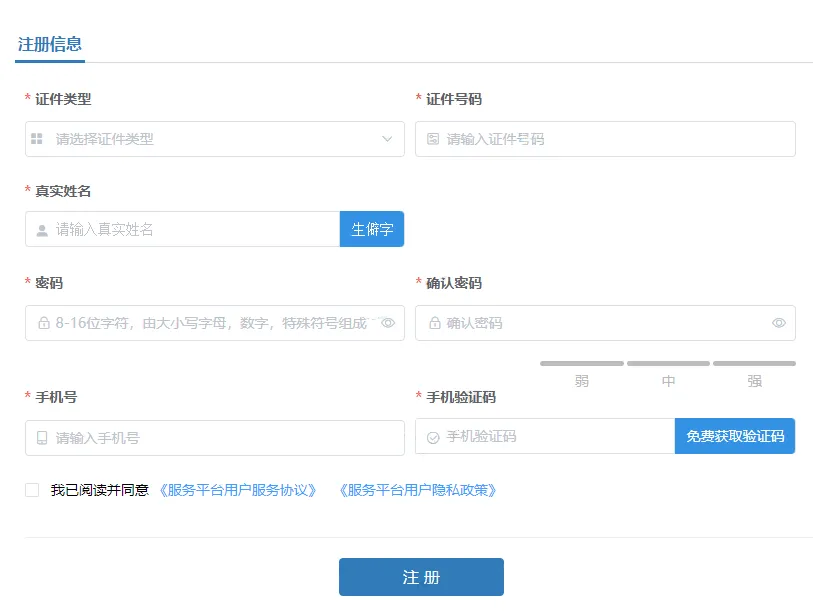Click the 我已阅读并同意 text
813x611 pixels.
pyautogui.click(x=100, y=490)
